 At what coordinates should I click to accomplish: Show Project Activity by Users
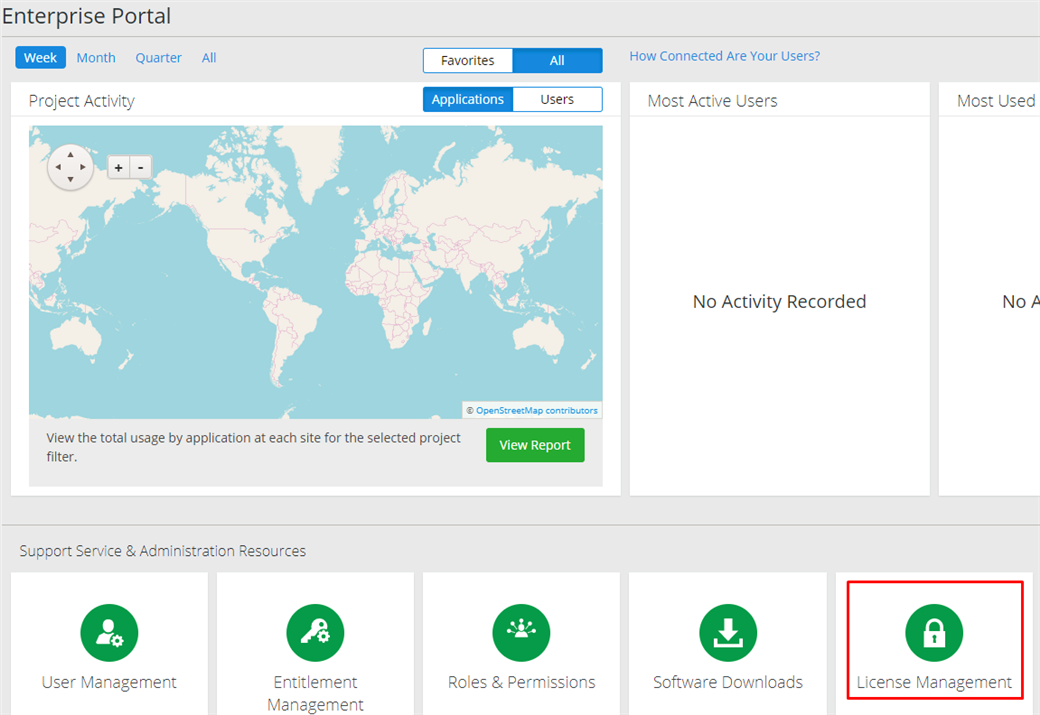coord(557,100)
